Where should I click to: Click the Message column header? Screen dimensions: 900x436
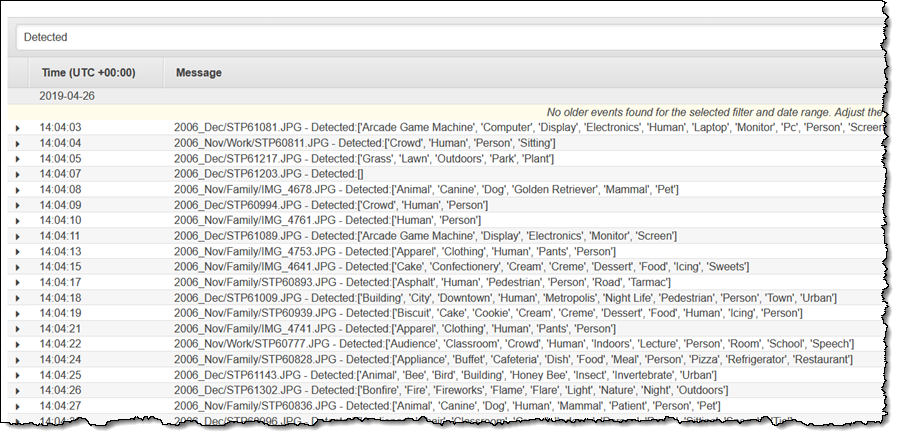point(199,73)
